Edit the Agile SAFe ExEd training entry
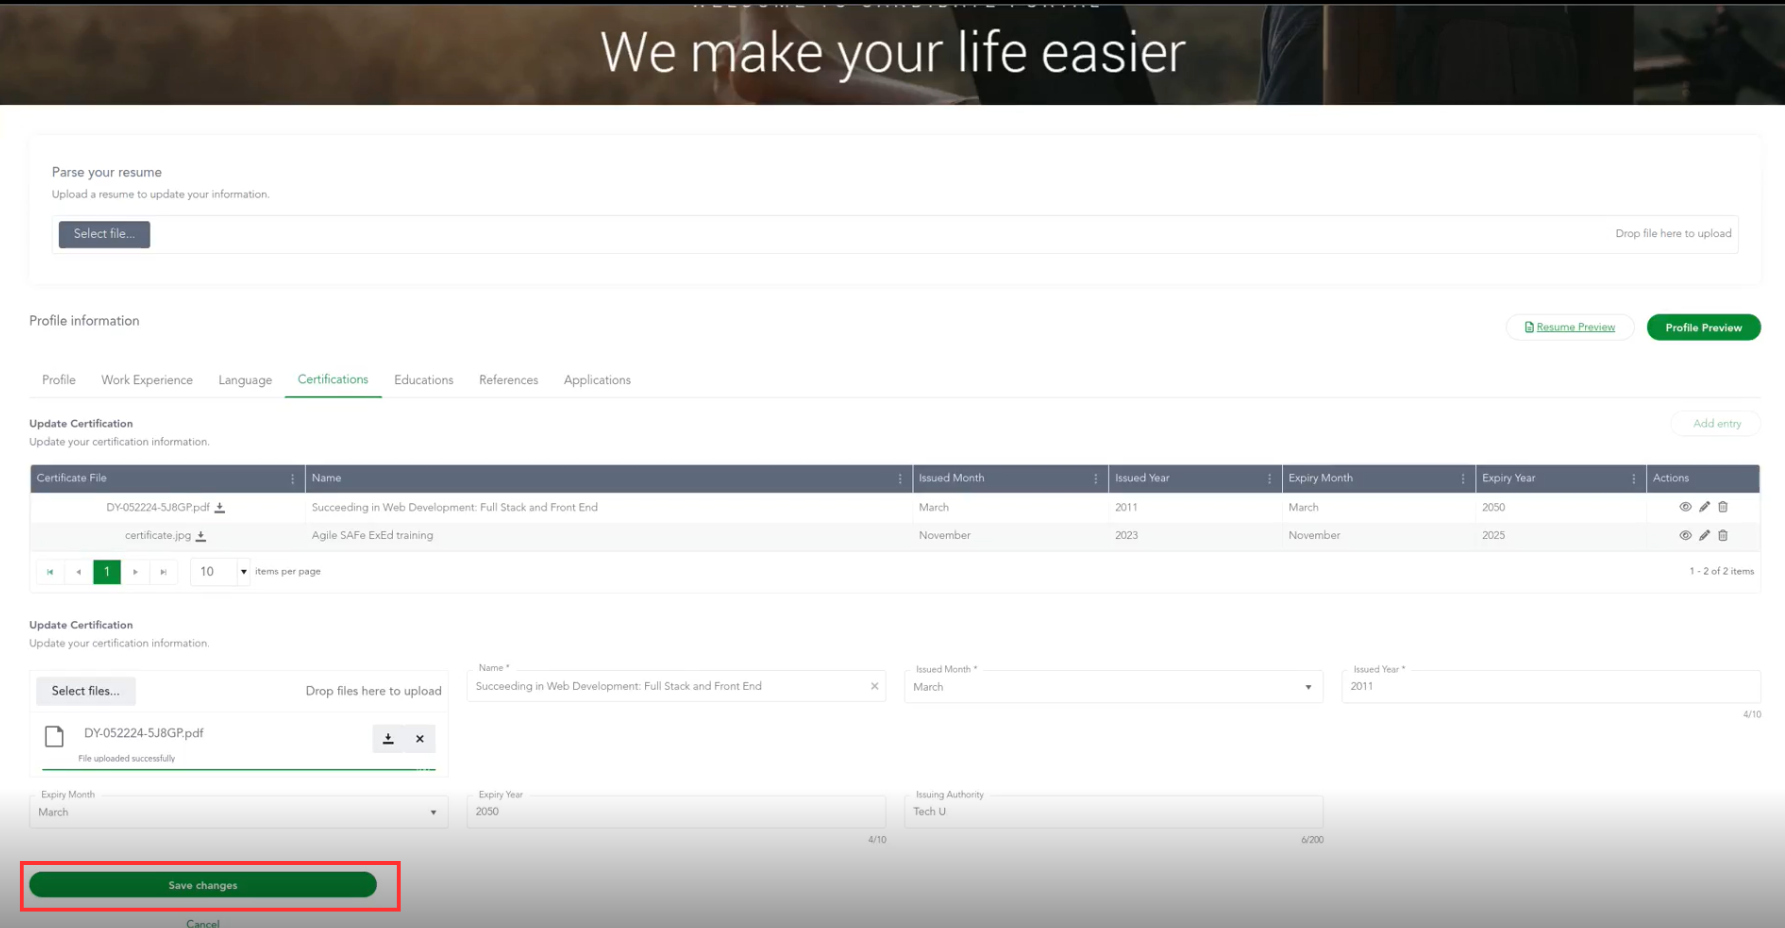This screenshot has width=1785, height=928. 1704,535
